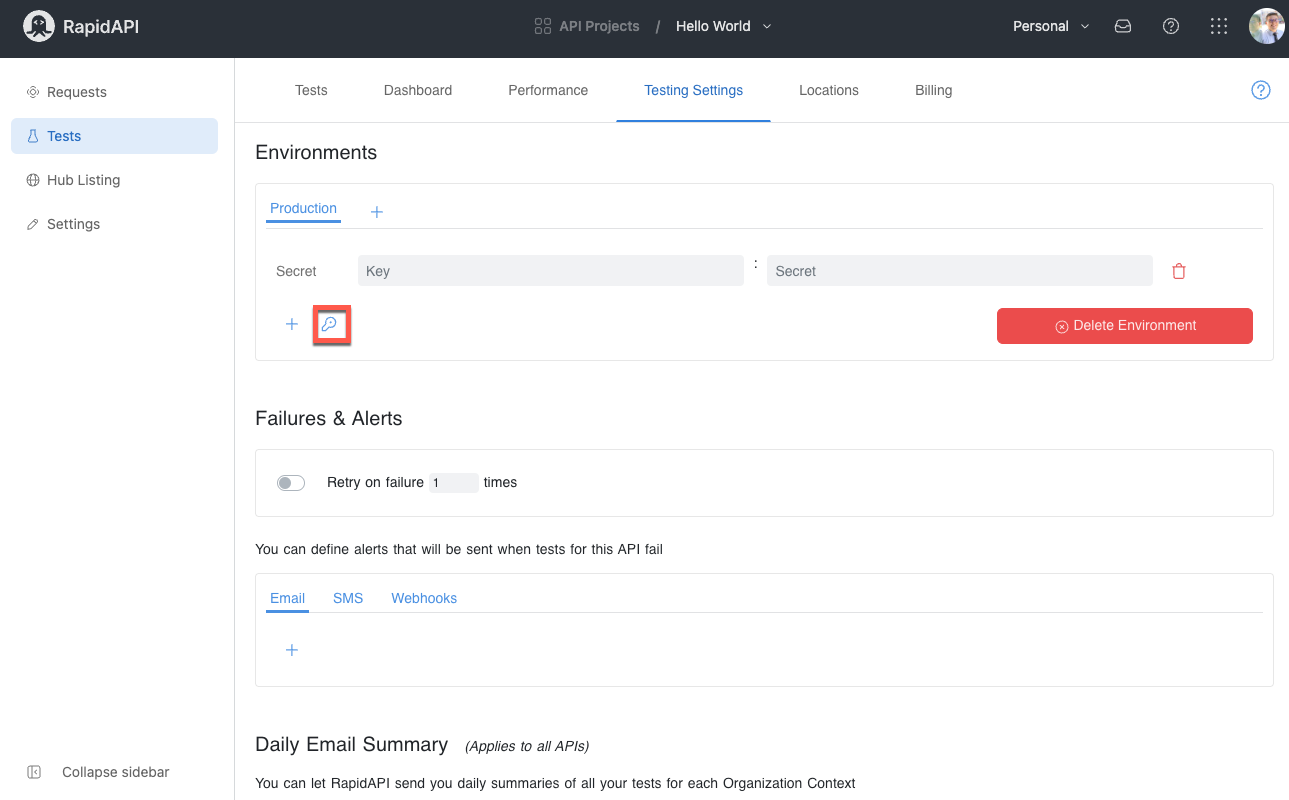The height and width of the screenshot is (800, 1289).
Task: Click the Delete Environment button
Action: (x=1125, y=326)
